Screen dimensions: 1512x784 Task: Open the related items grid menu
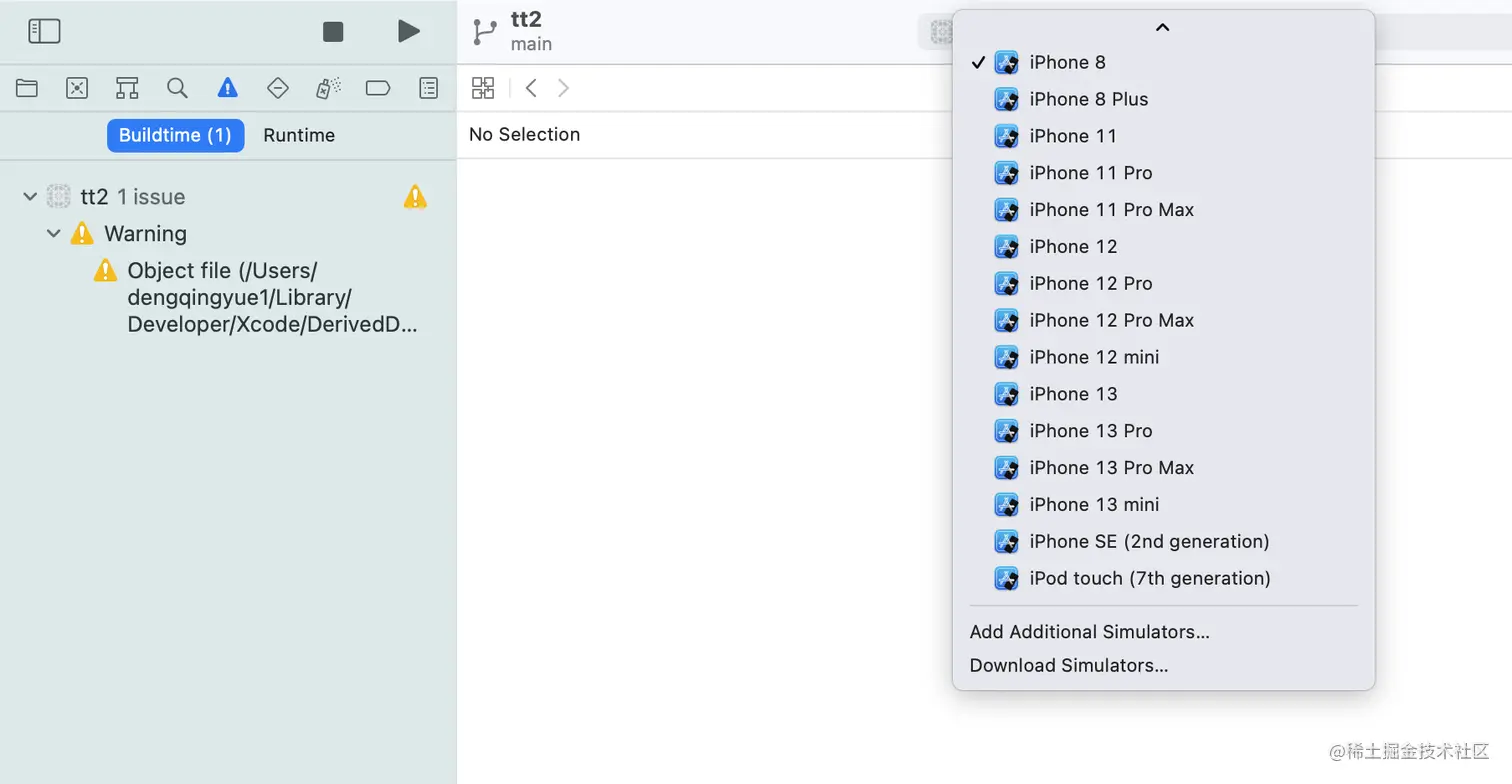coord(483,88)
